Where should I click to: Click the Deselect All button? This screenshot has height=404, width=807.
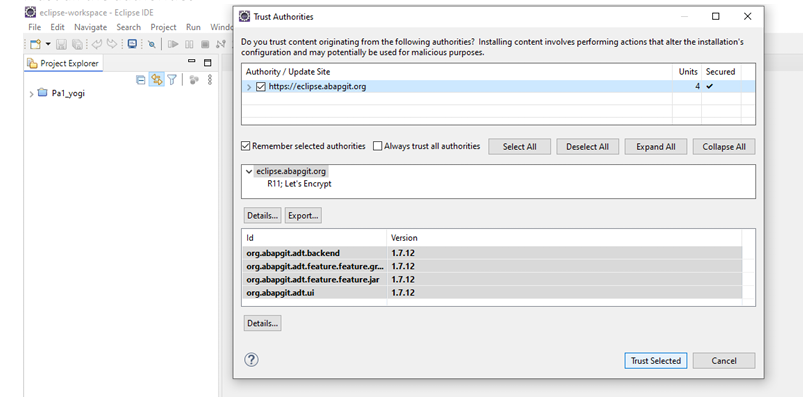(x=587, y=147)
